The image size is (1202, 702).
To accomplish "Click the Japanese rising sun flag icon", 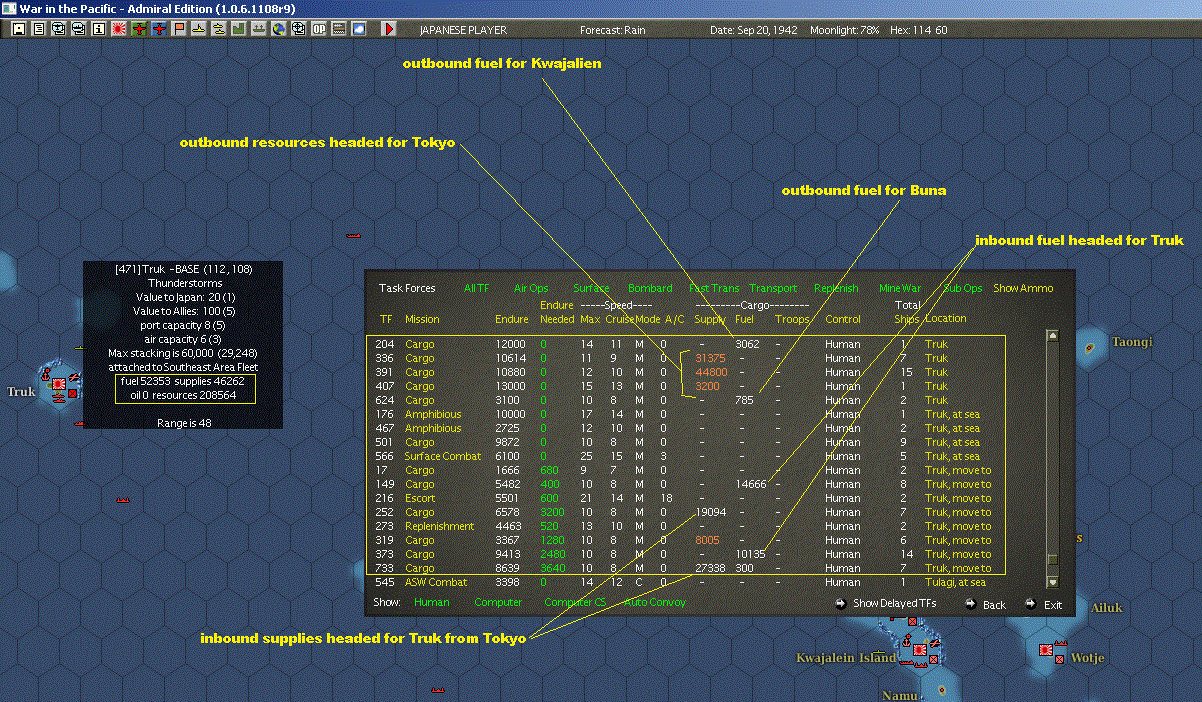I will click(118, 29).
